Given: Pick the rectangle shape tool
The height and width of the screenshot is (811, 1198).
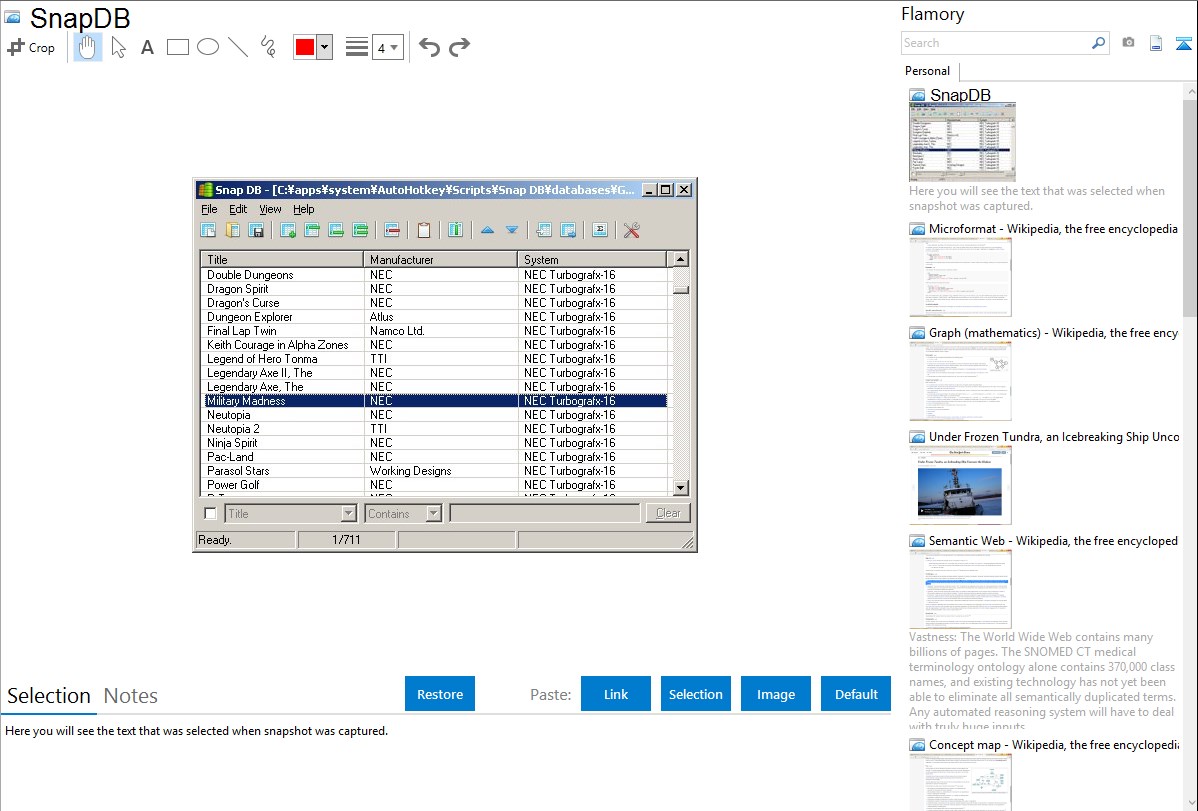Looking at the screenshot, I should click(x=178, y=47).
